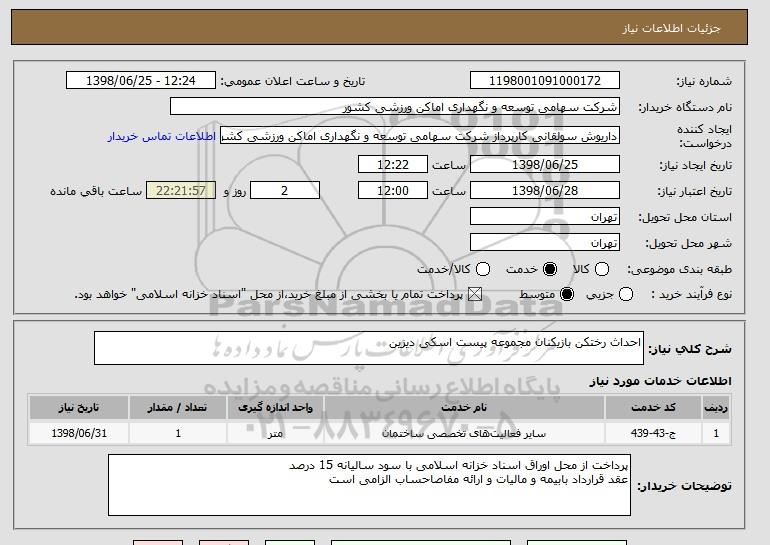
Task: Click the validity time field 12:00
Action: [393, 191]
